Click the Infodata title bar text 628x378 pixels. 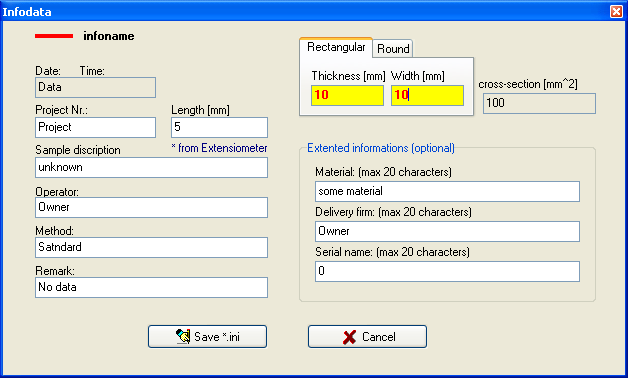(27, 12)
